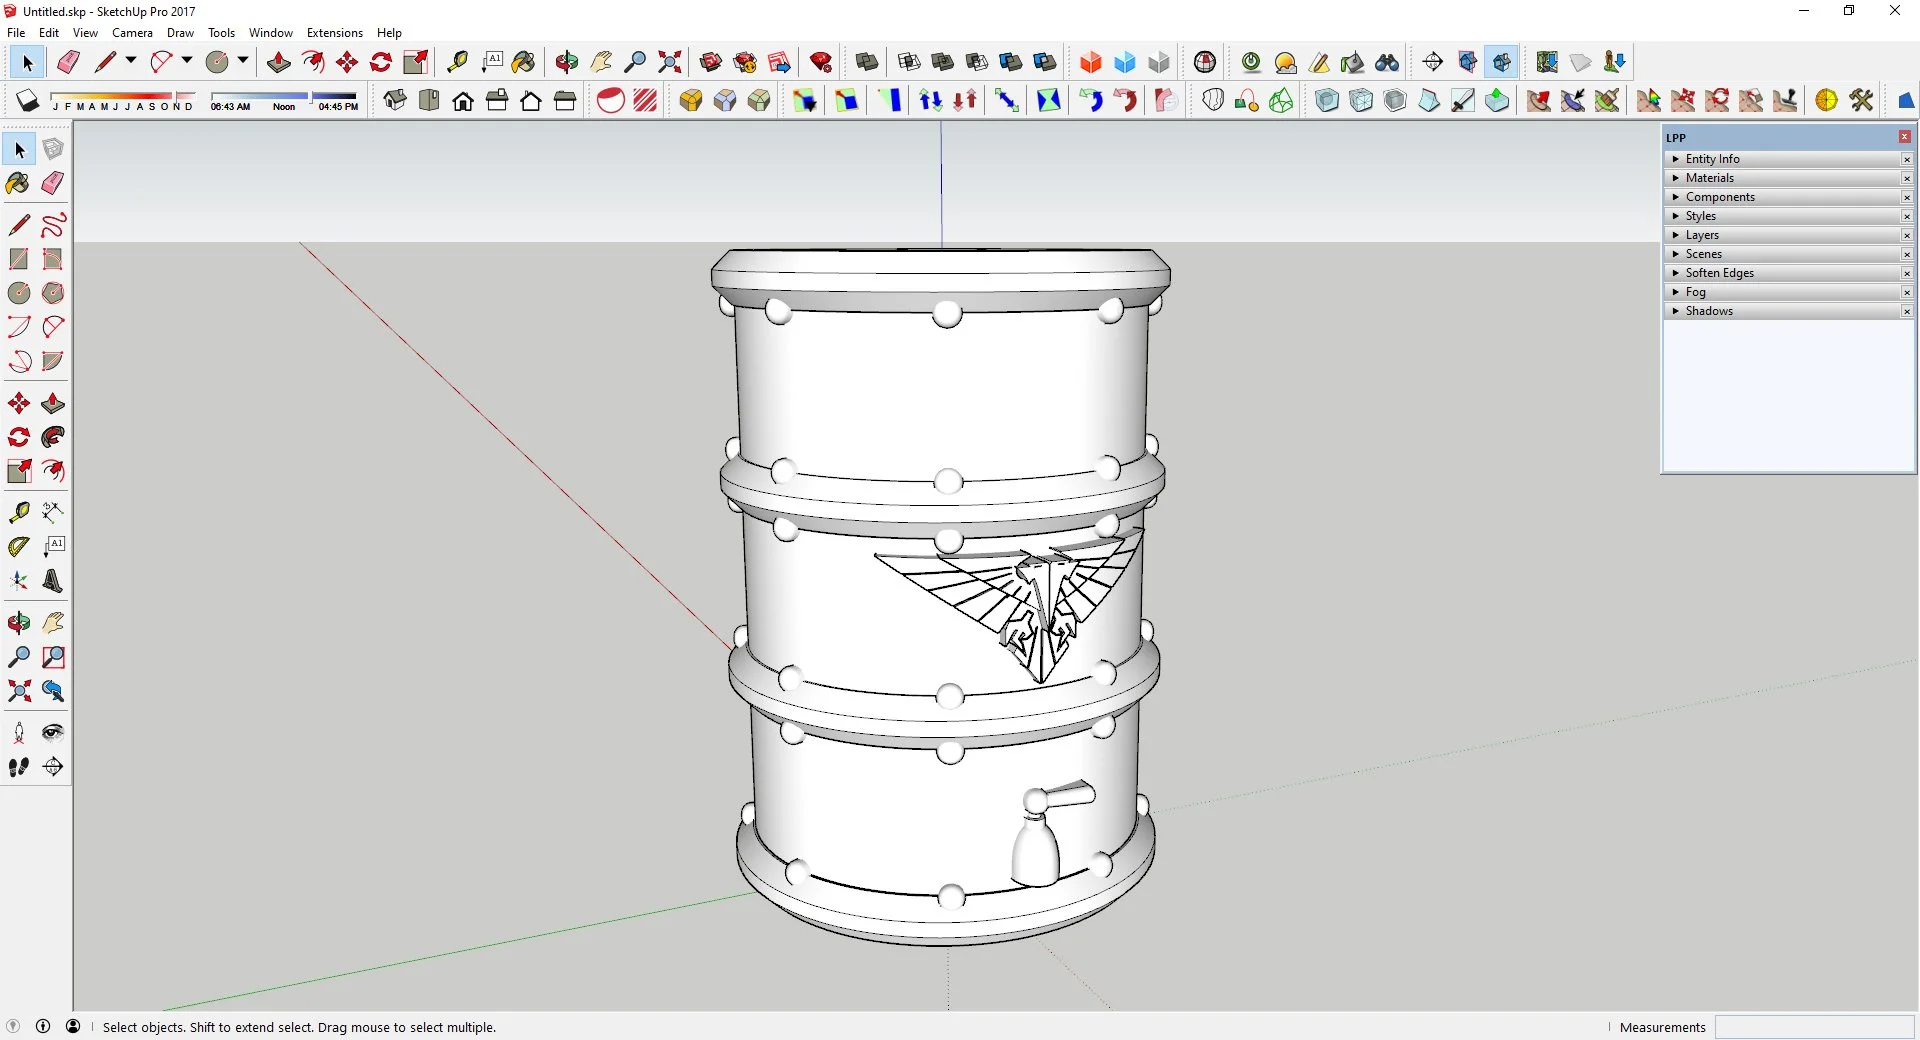Open the Draw menu
The width and height of the screenshot is (1920, 1040).
(180, 33)
